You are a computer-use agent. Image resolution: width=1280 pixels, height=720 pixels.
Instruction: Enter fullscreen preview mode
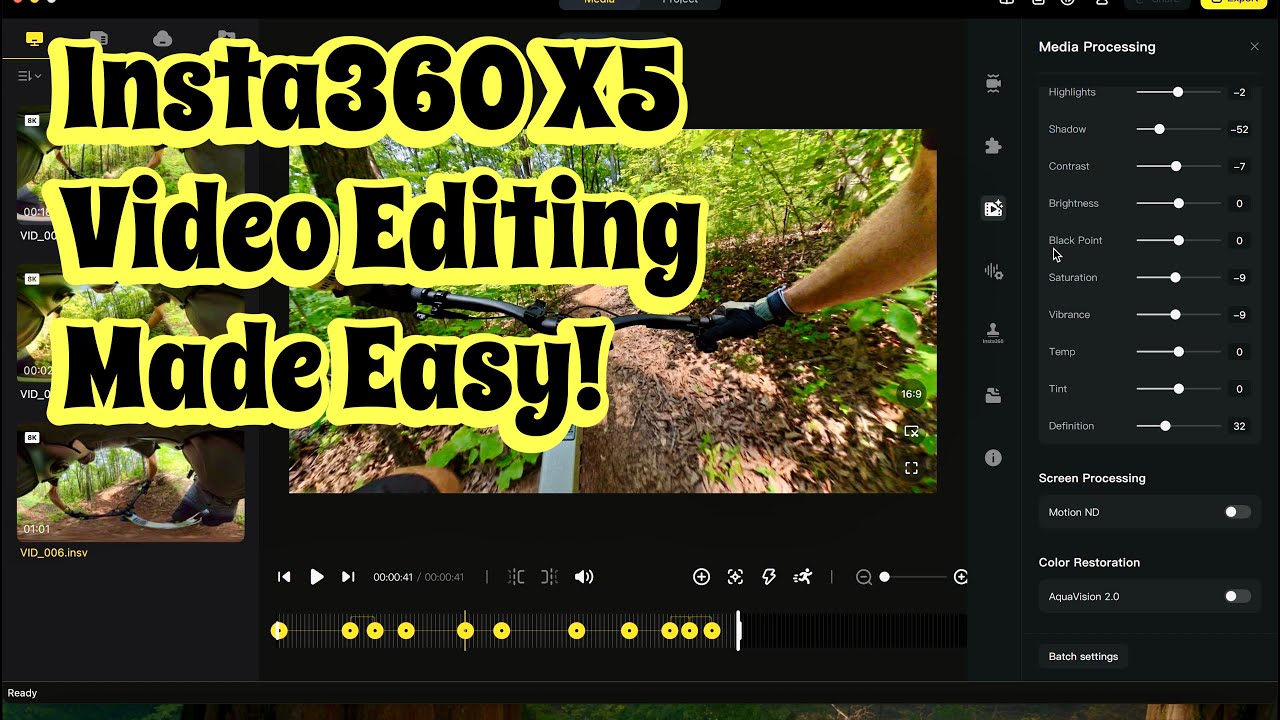pyautogui.click(x=911, y=468)
